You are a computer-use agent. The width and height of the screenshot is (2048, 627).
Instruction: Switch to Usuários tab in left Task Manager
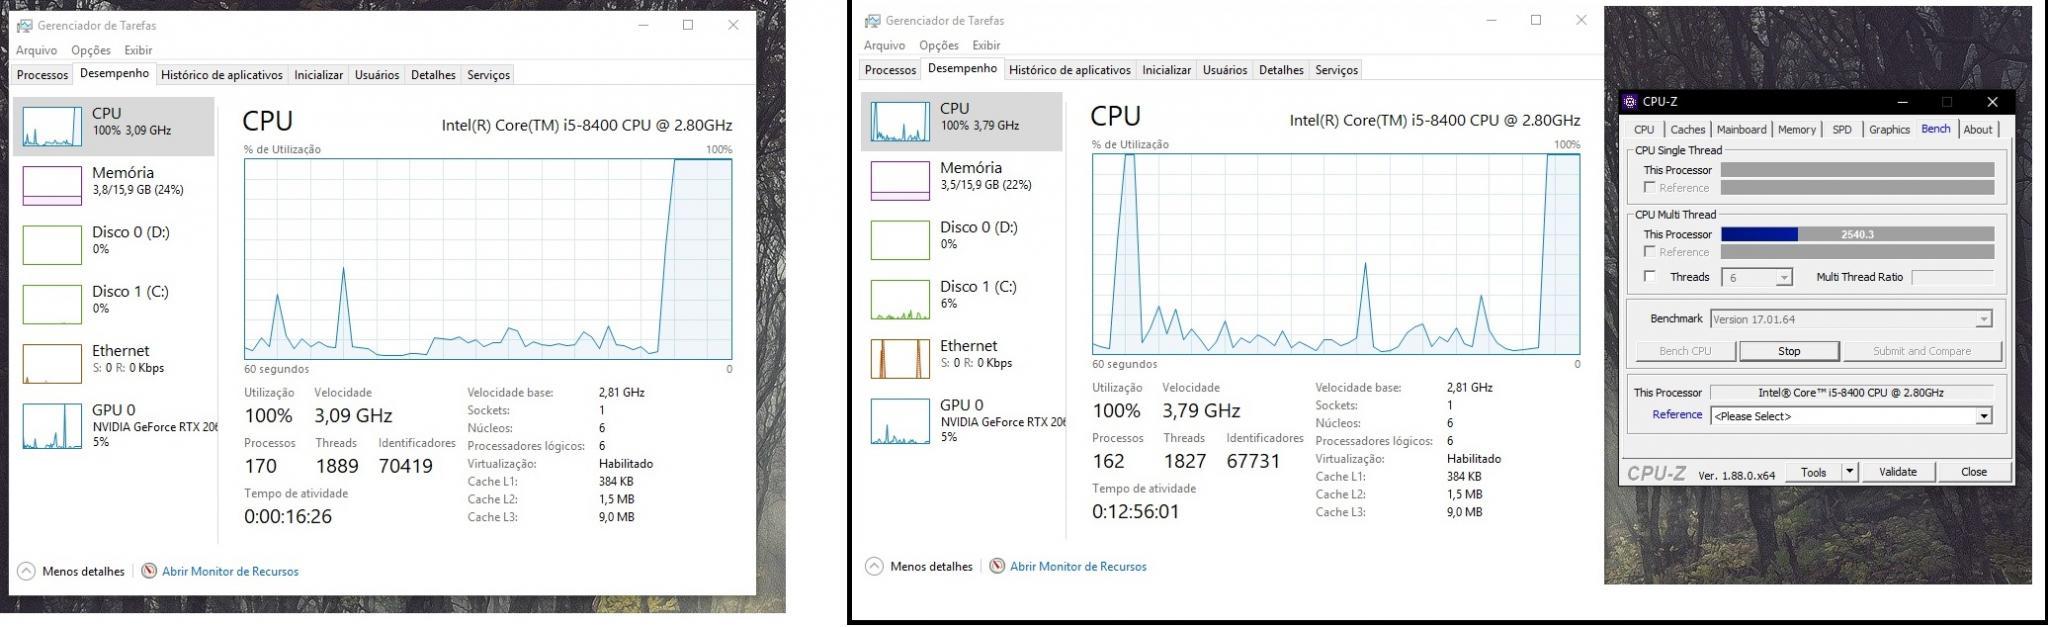tap(377, 75)
